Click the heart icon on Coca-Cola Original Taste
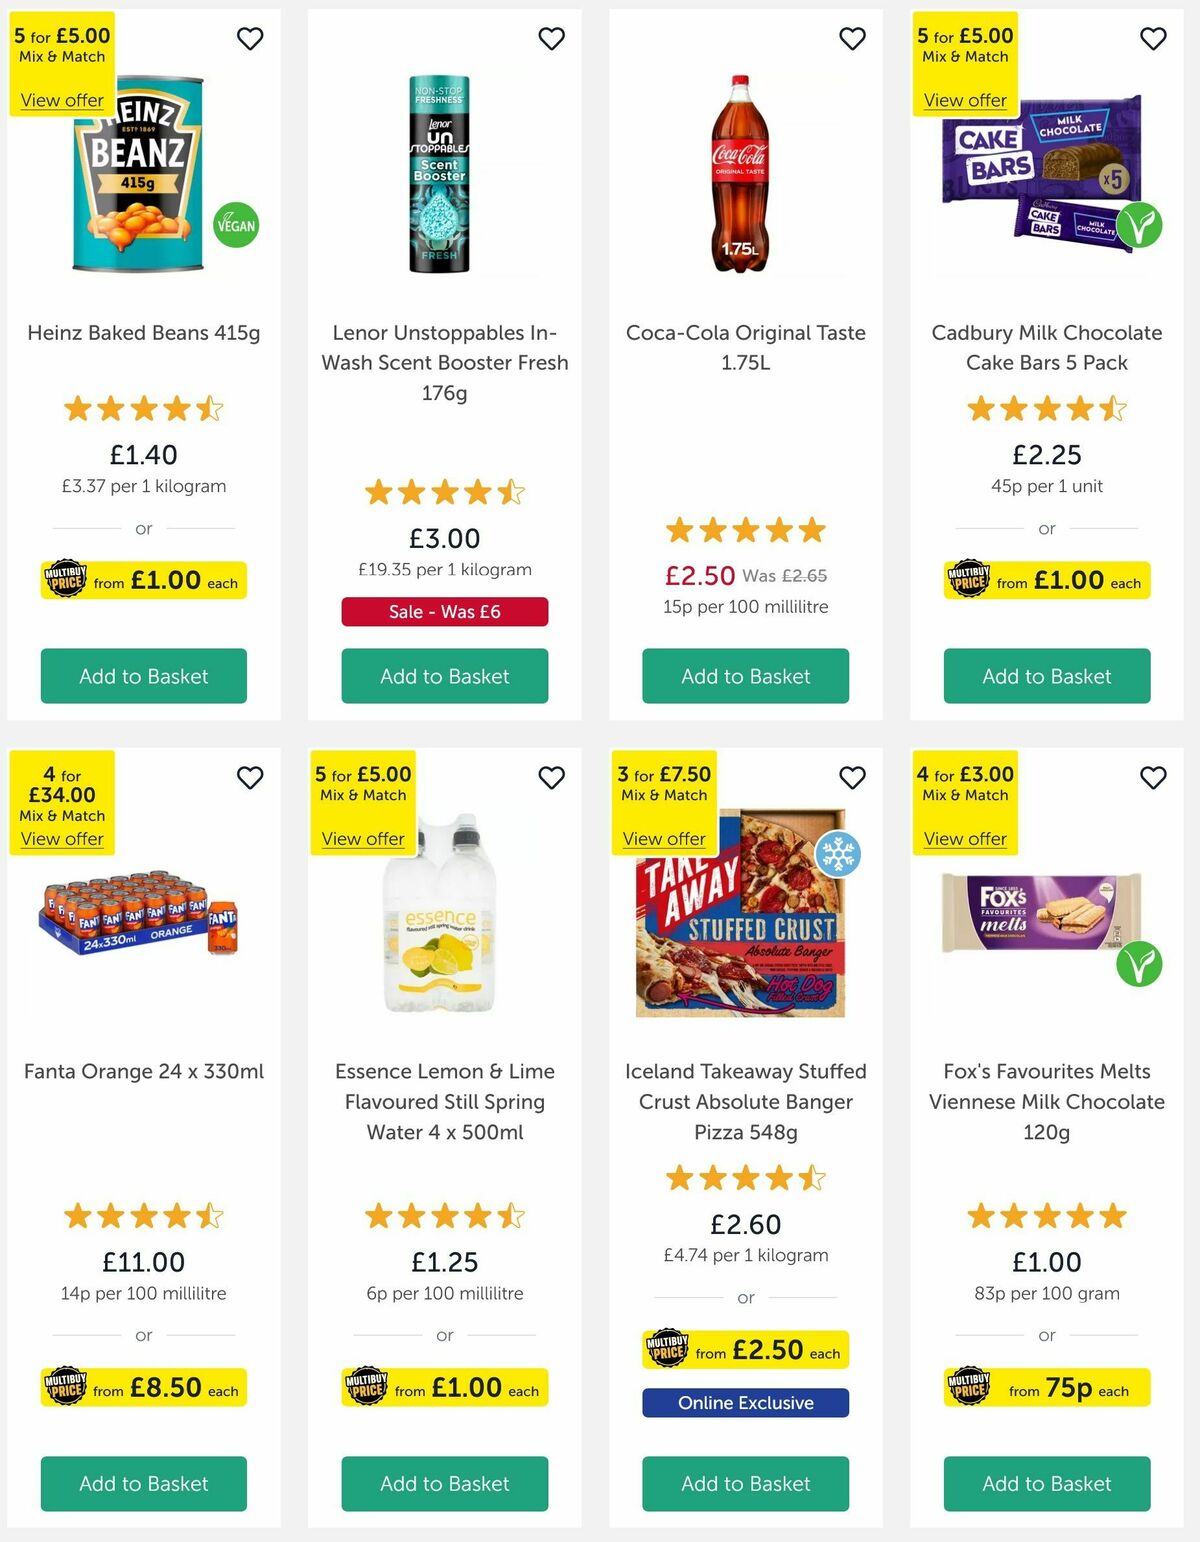 [852, 38]
